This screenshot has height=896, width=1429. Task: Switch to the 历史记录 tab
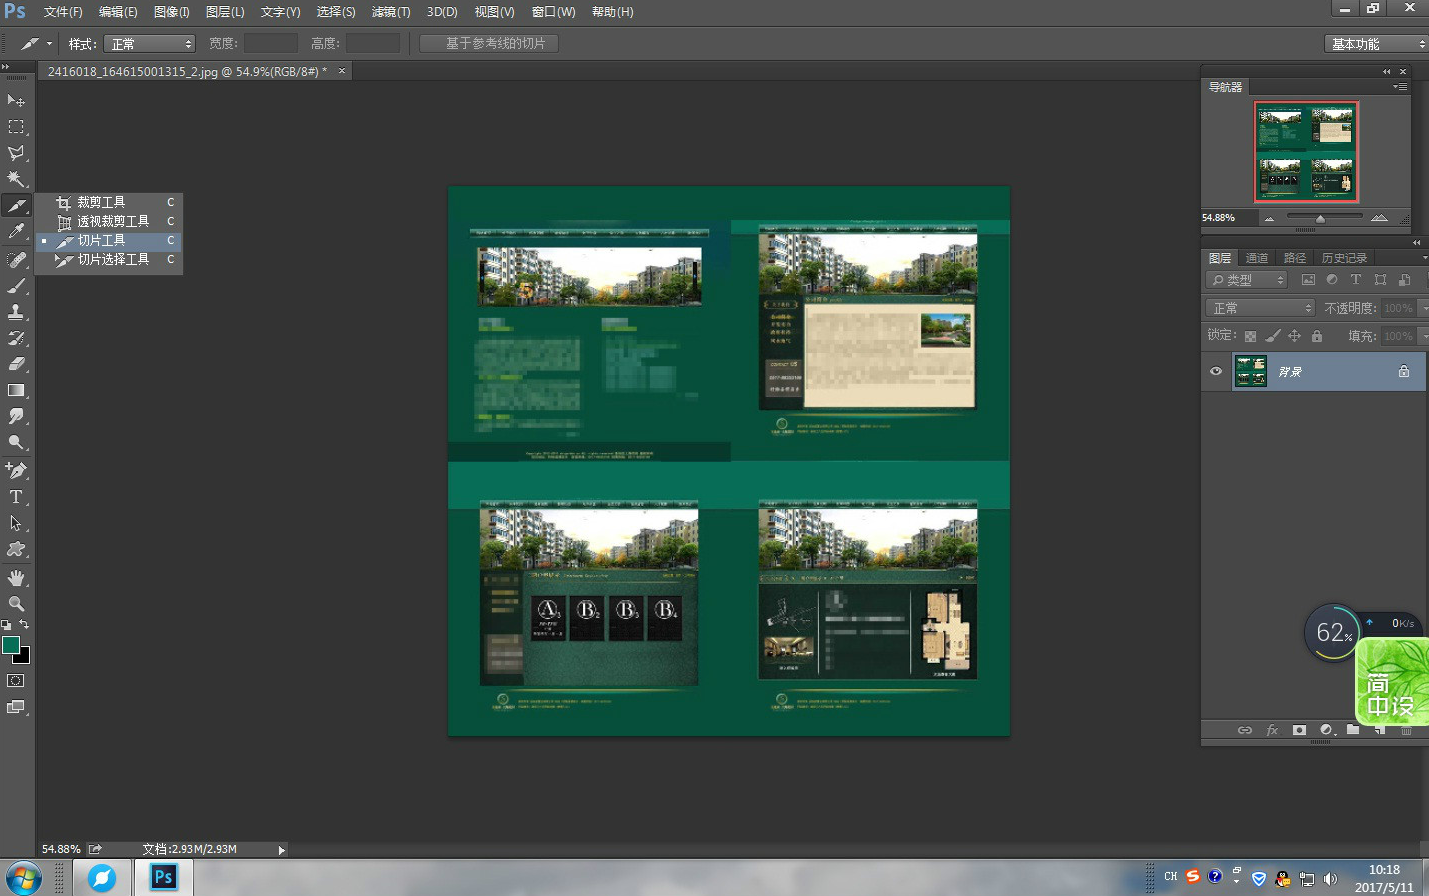tap(1344, 258)
